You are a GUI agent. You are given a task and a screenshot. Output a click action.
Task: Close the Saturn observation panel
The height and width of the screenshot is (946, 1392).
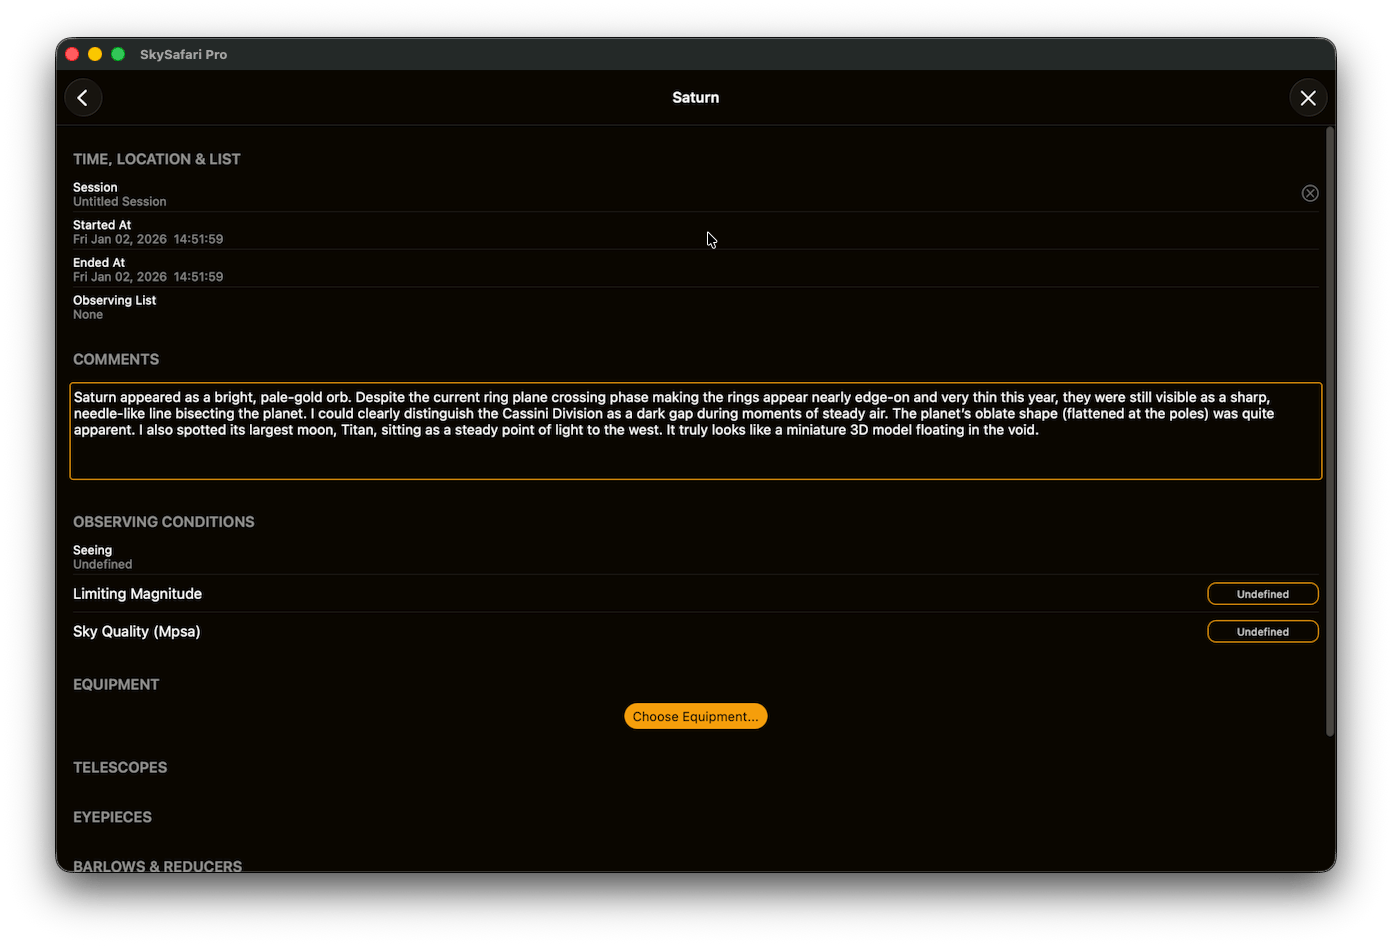1308,98
